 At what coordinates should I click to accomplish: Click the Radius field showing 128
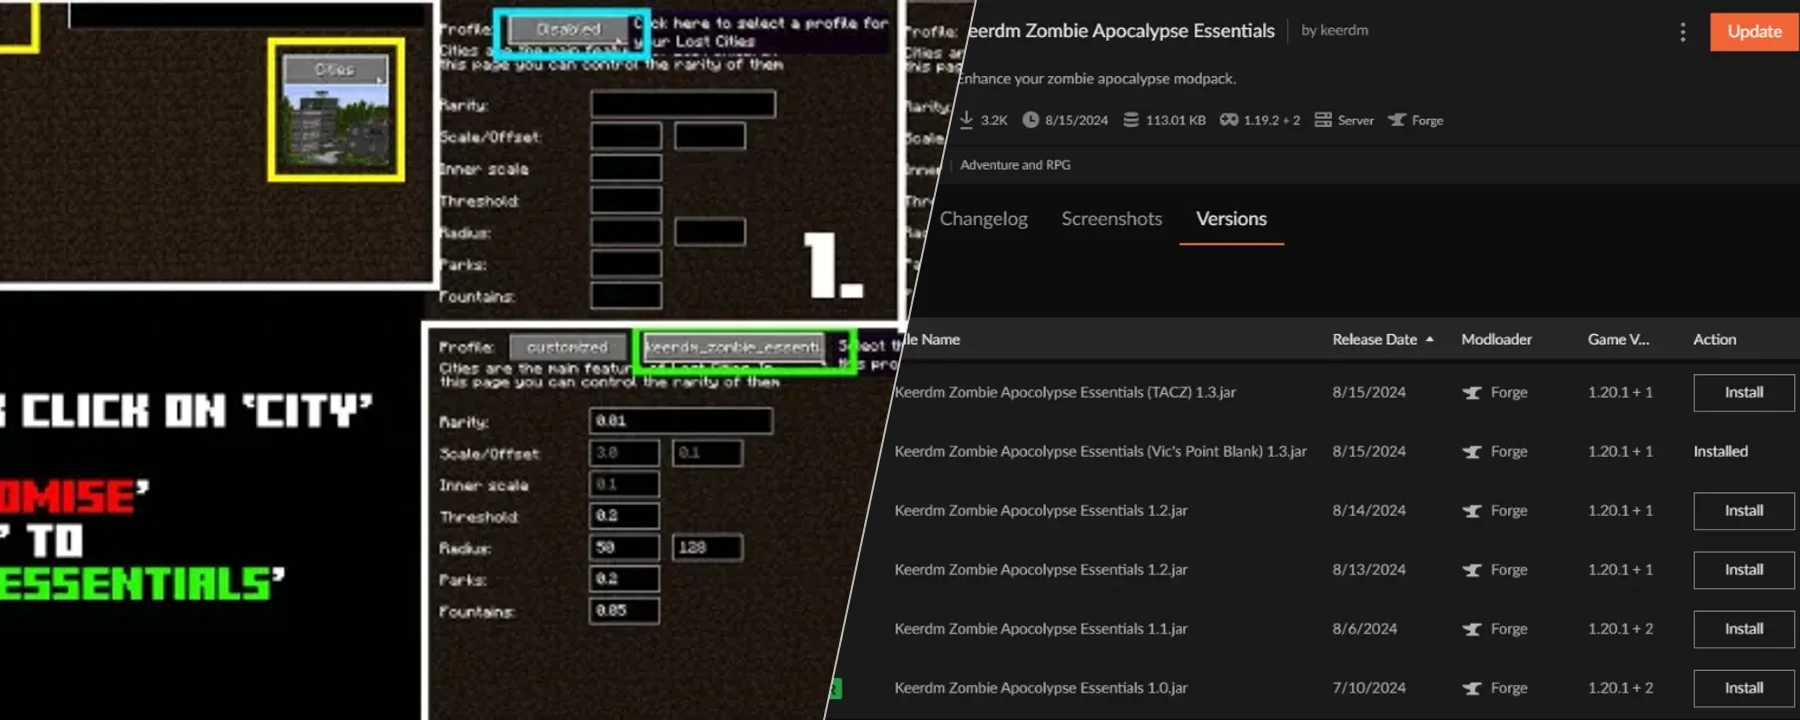[708, 548]
